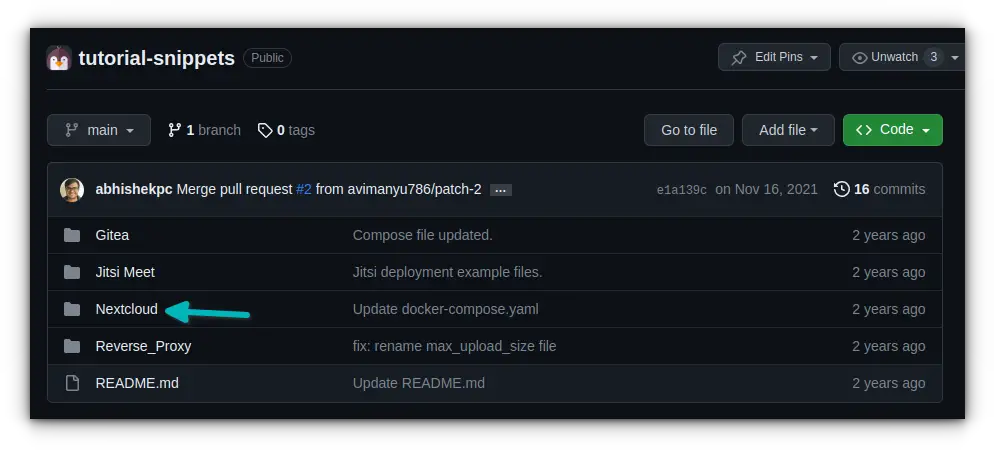Click the code brackets icon on Code button
Image resolution: width=995 pixels, height=451 pixels.
[864, 130]
